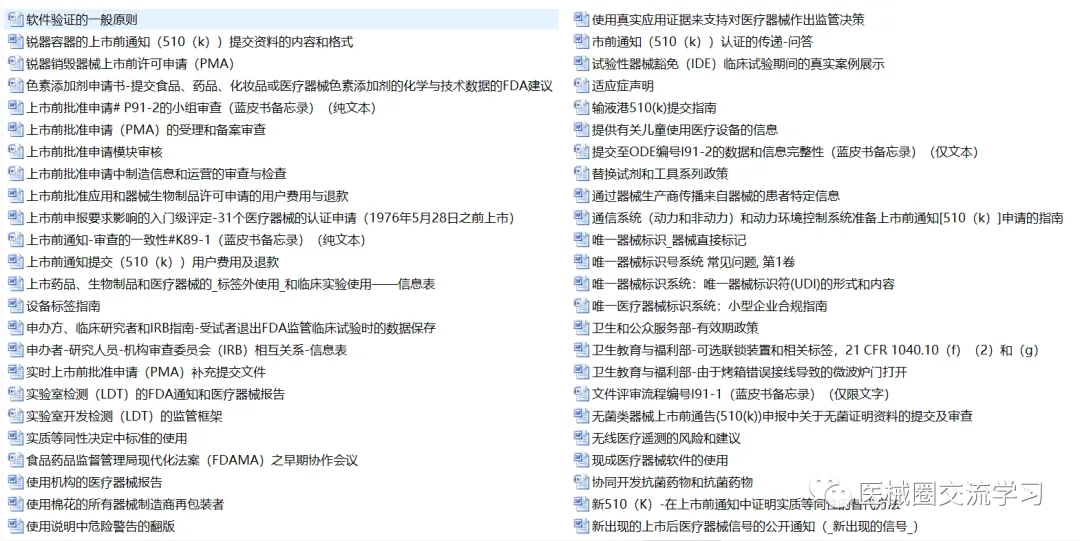
Task: Select file 上市前批准应用和器械生物制品许可申请的用户费用与退款
Action: pos(187,196)
